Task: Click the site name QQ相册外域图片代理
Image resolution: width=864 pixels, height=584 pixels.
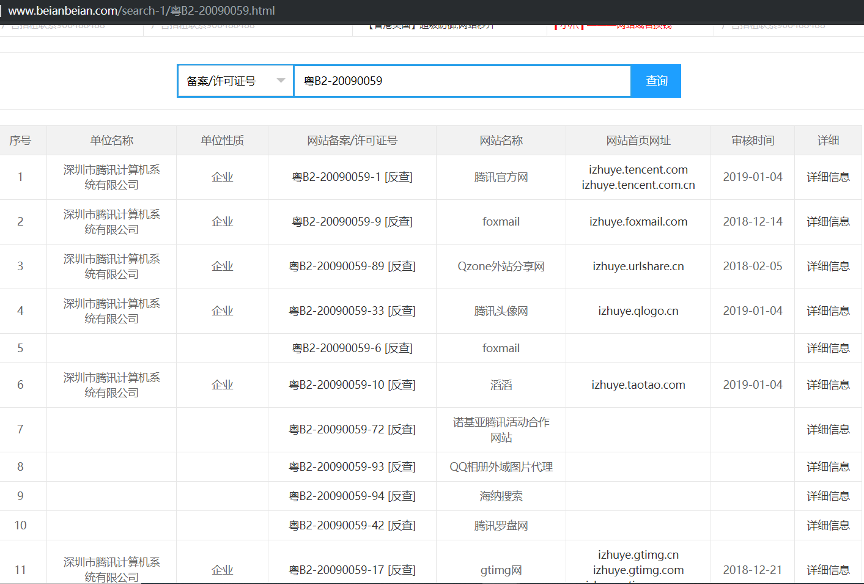Action: click(501, 467)
